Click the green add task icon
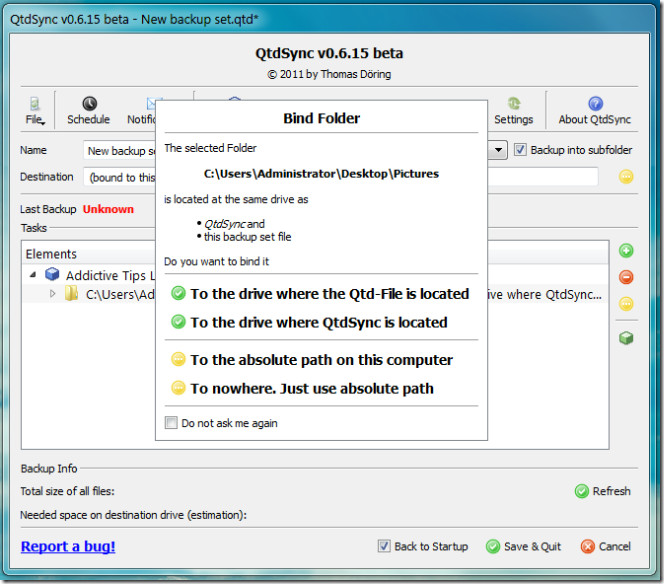Image resolution: width=664 pixels, height=584 pixels. pos(626,251)
